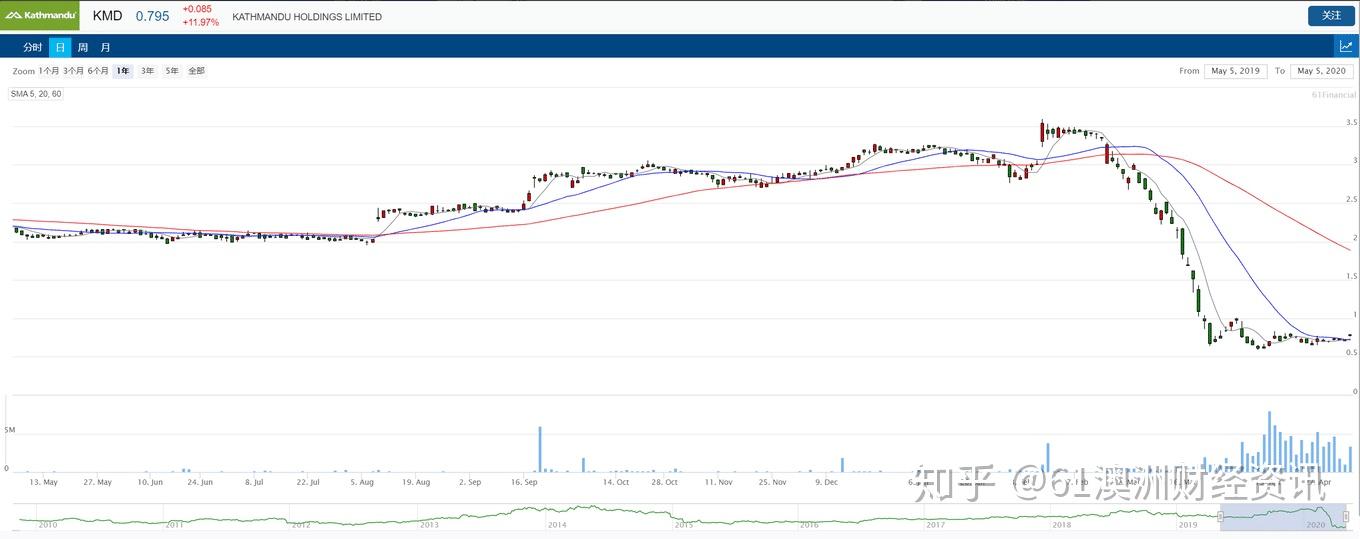1360x539 pixels.
Task: Click KATHMANDU HOLDINGS LIMITED company name
Action: (x=307, y=17)
